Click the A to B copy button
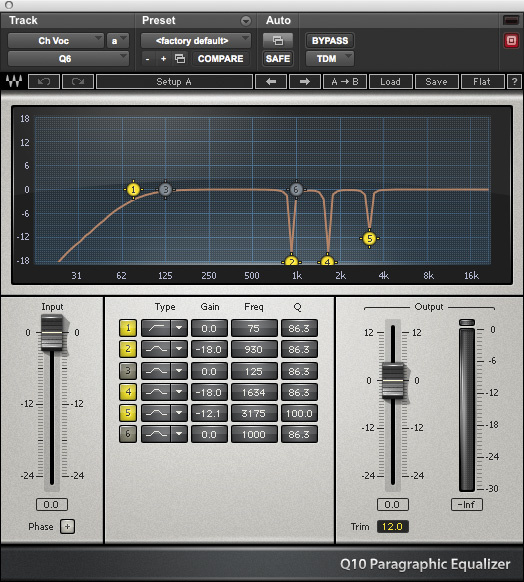Image resolution: width=524 pixels, height=582 pixels. [x=345, y=82]
